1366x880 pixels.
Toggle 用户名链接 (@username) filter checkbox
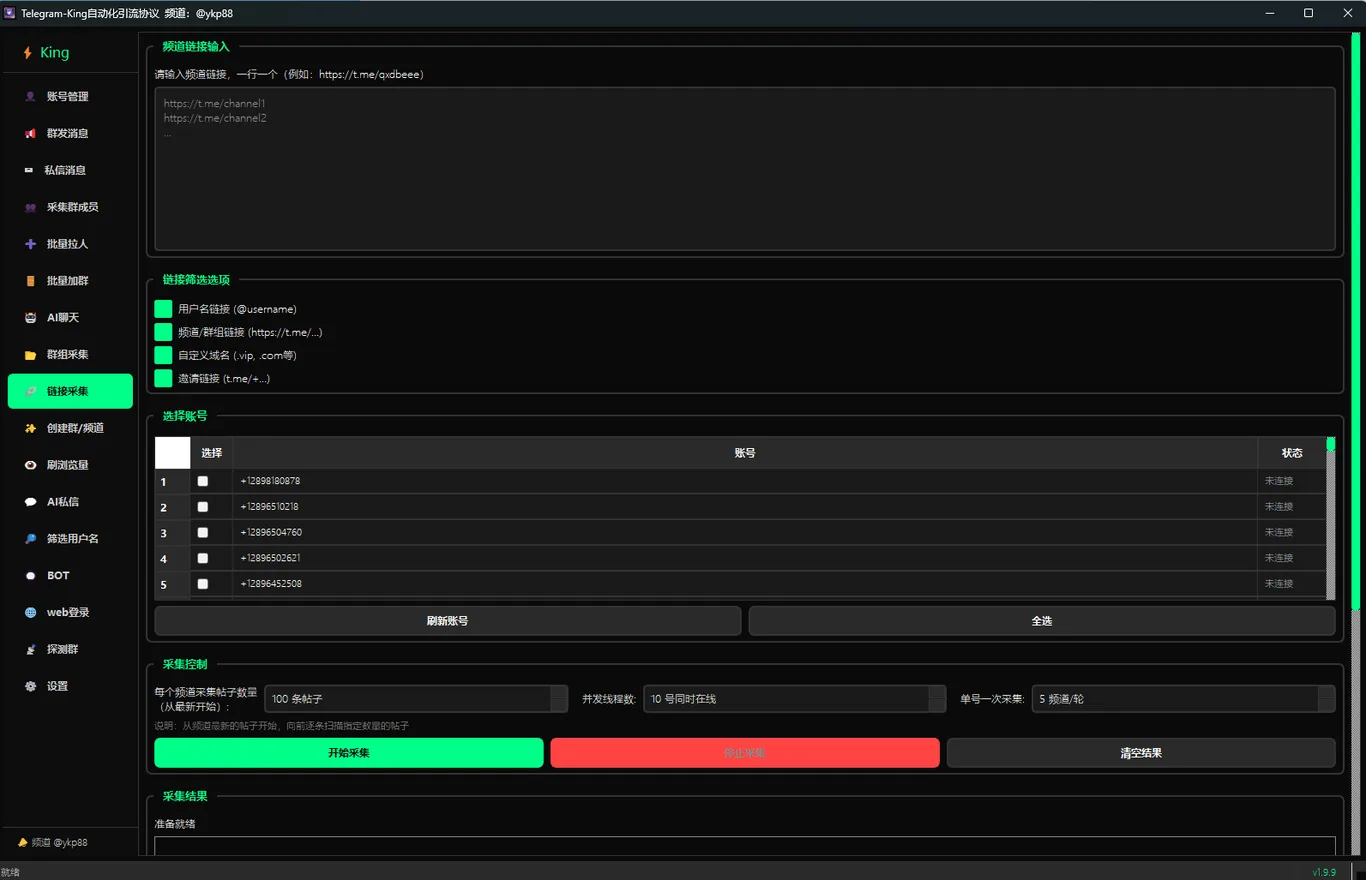(x=163, y=309)
